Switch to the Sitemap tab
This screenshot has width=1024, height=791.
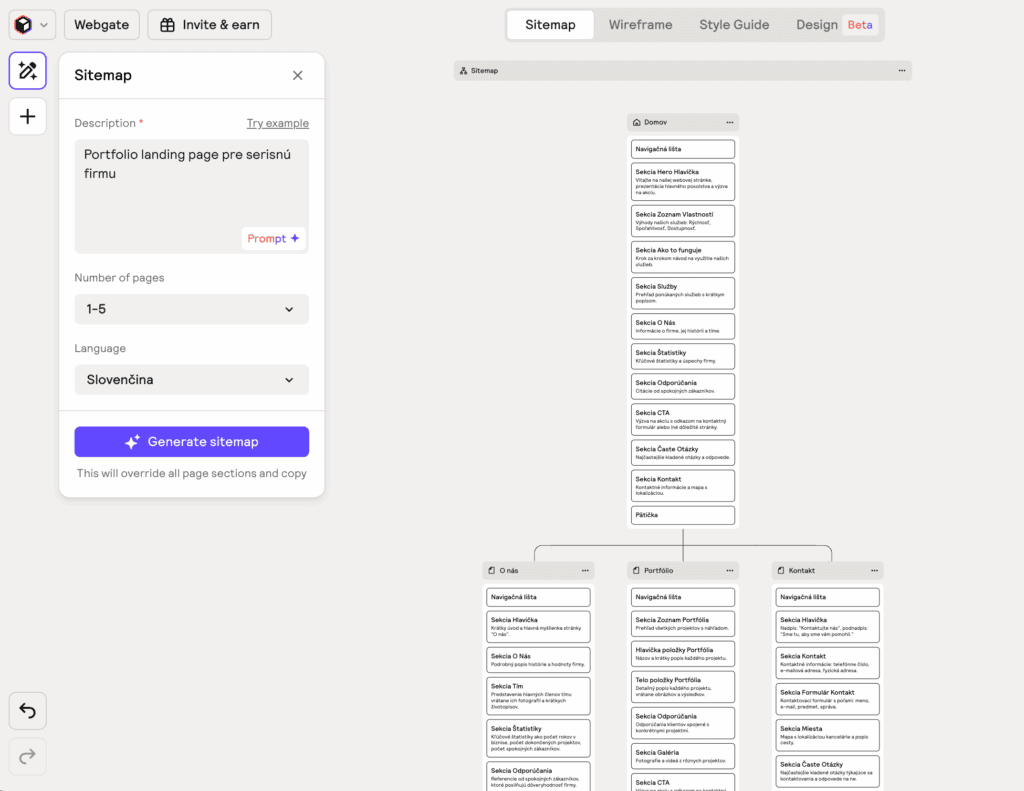[550, 25]
